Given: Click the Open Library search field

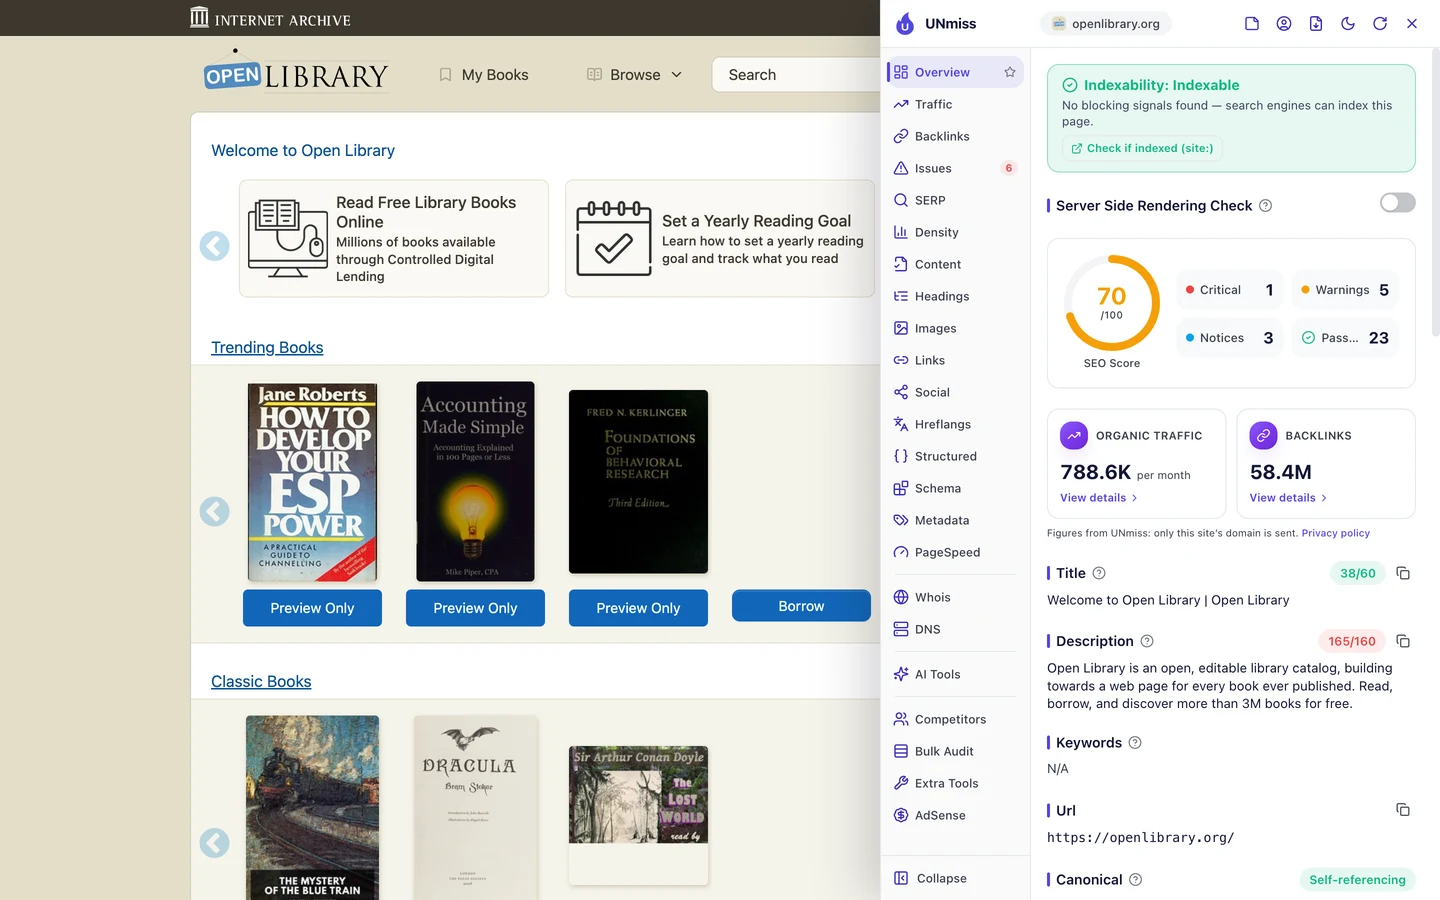Looking at the screenshot, I should tap(796, 75).
